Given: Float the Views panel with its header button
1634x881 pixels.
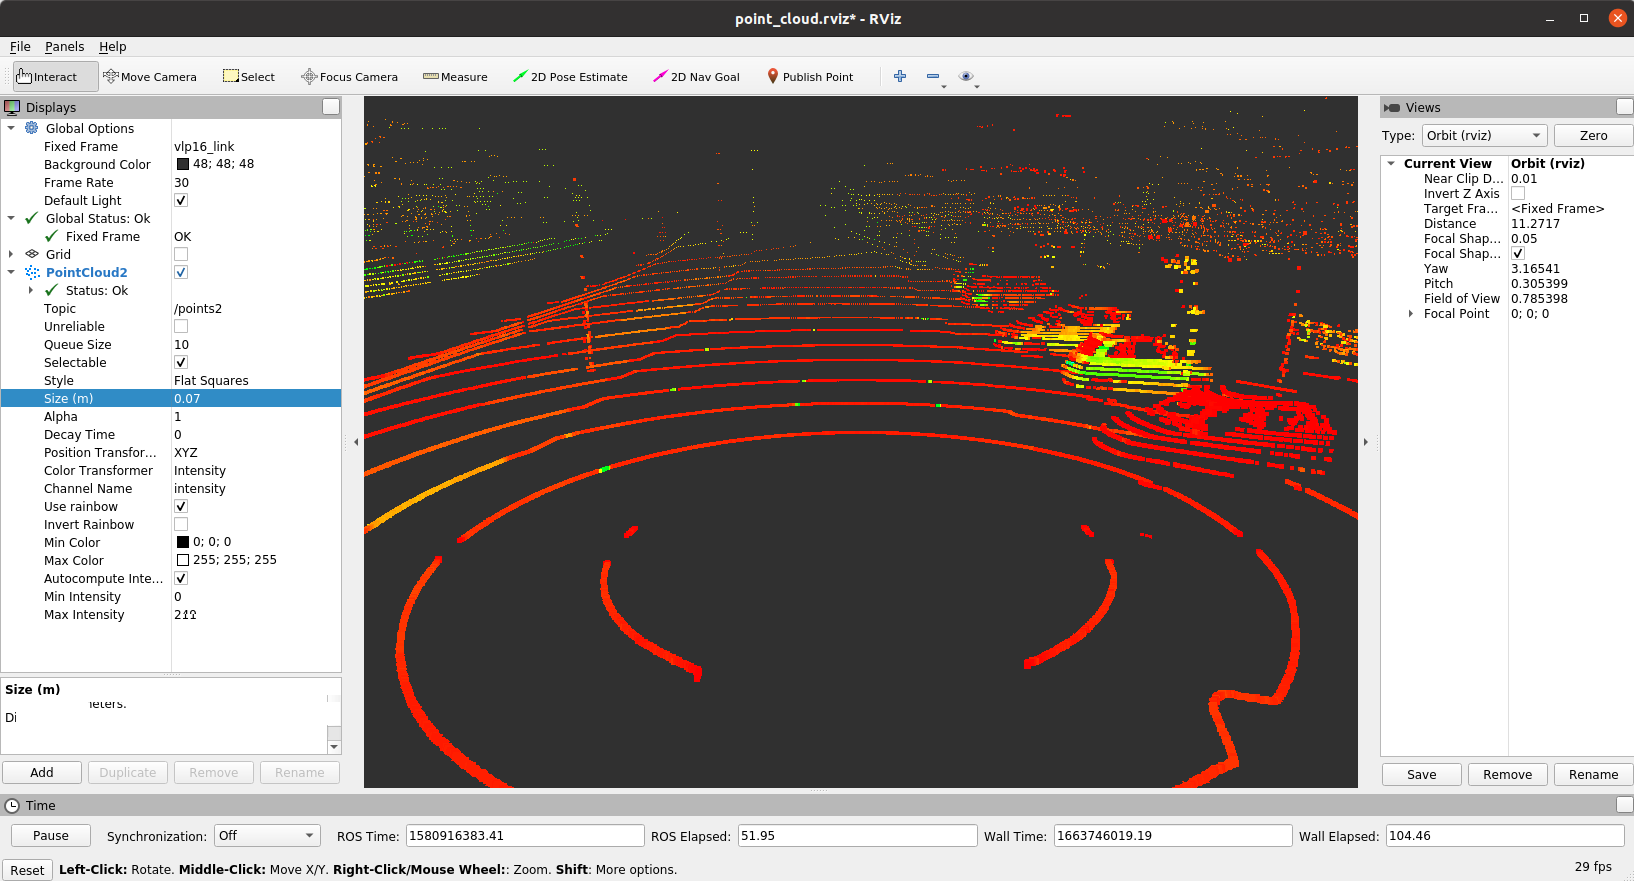Looking at the screenshot, I should point(1625,107).
